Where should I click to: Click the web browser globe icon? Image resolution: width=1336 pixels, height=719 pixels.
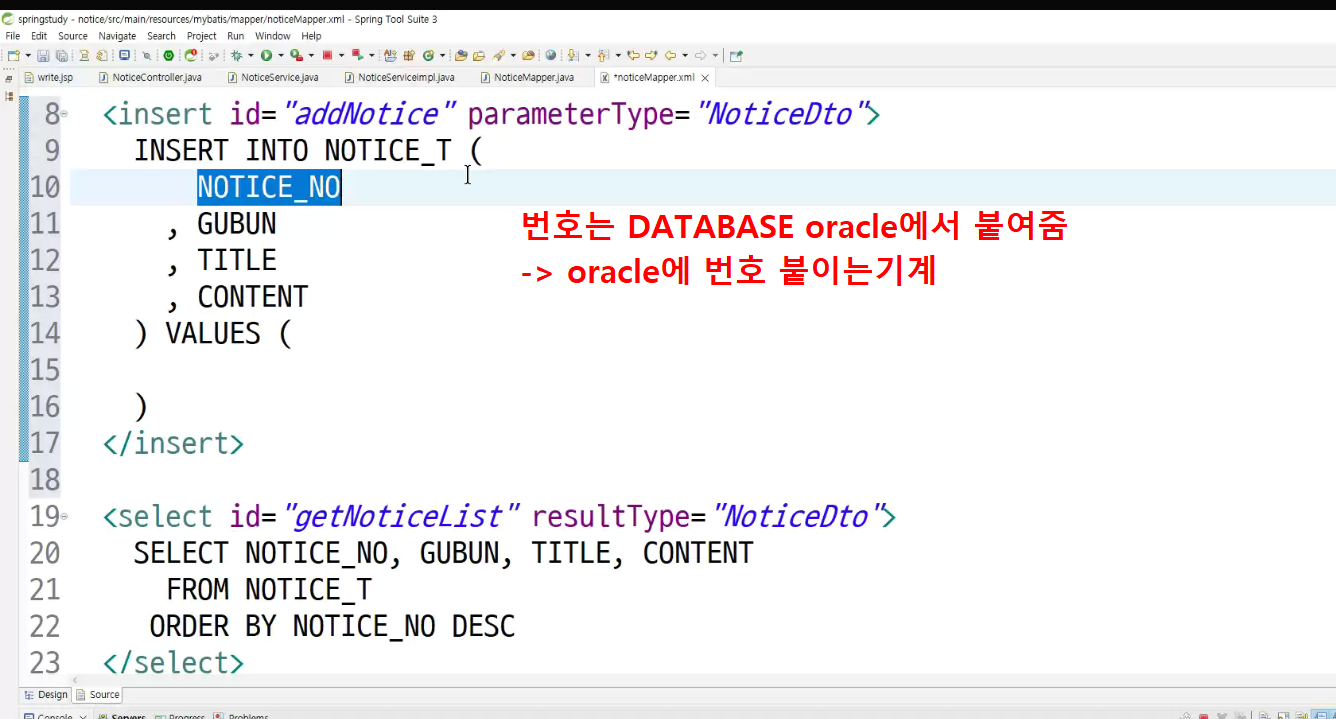pyautogui.click(x=551, y=55)
